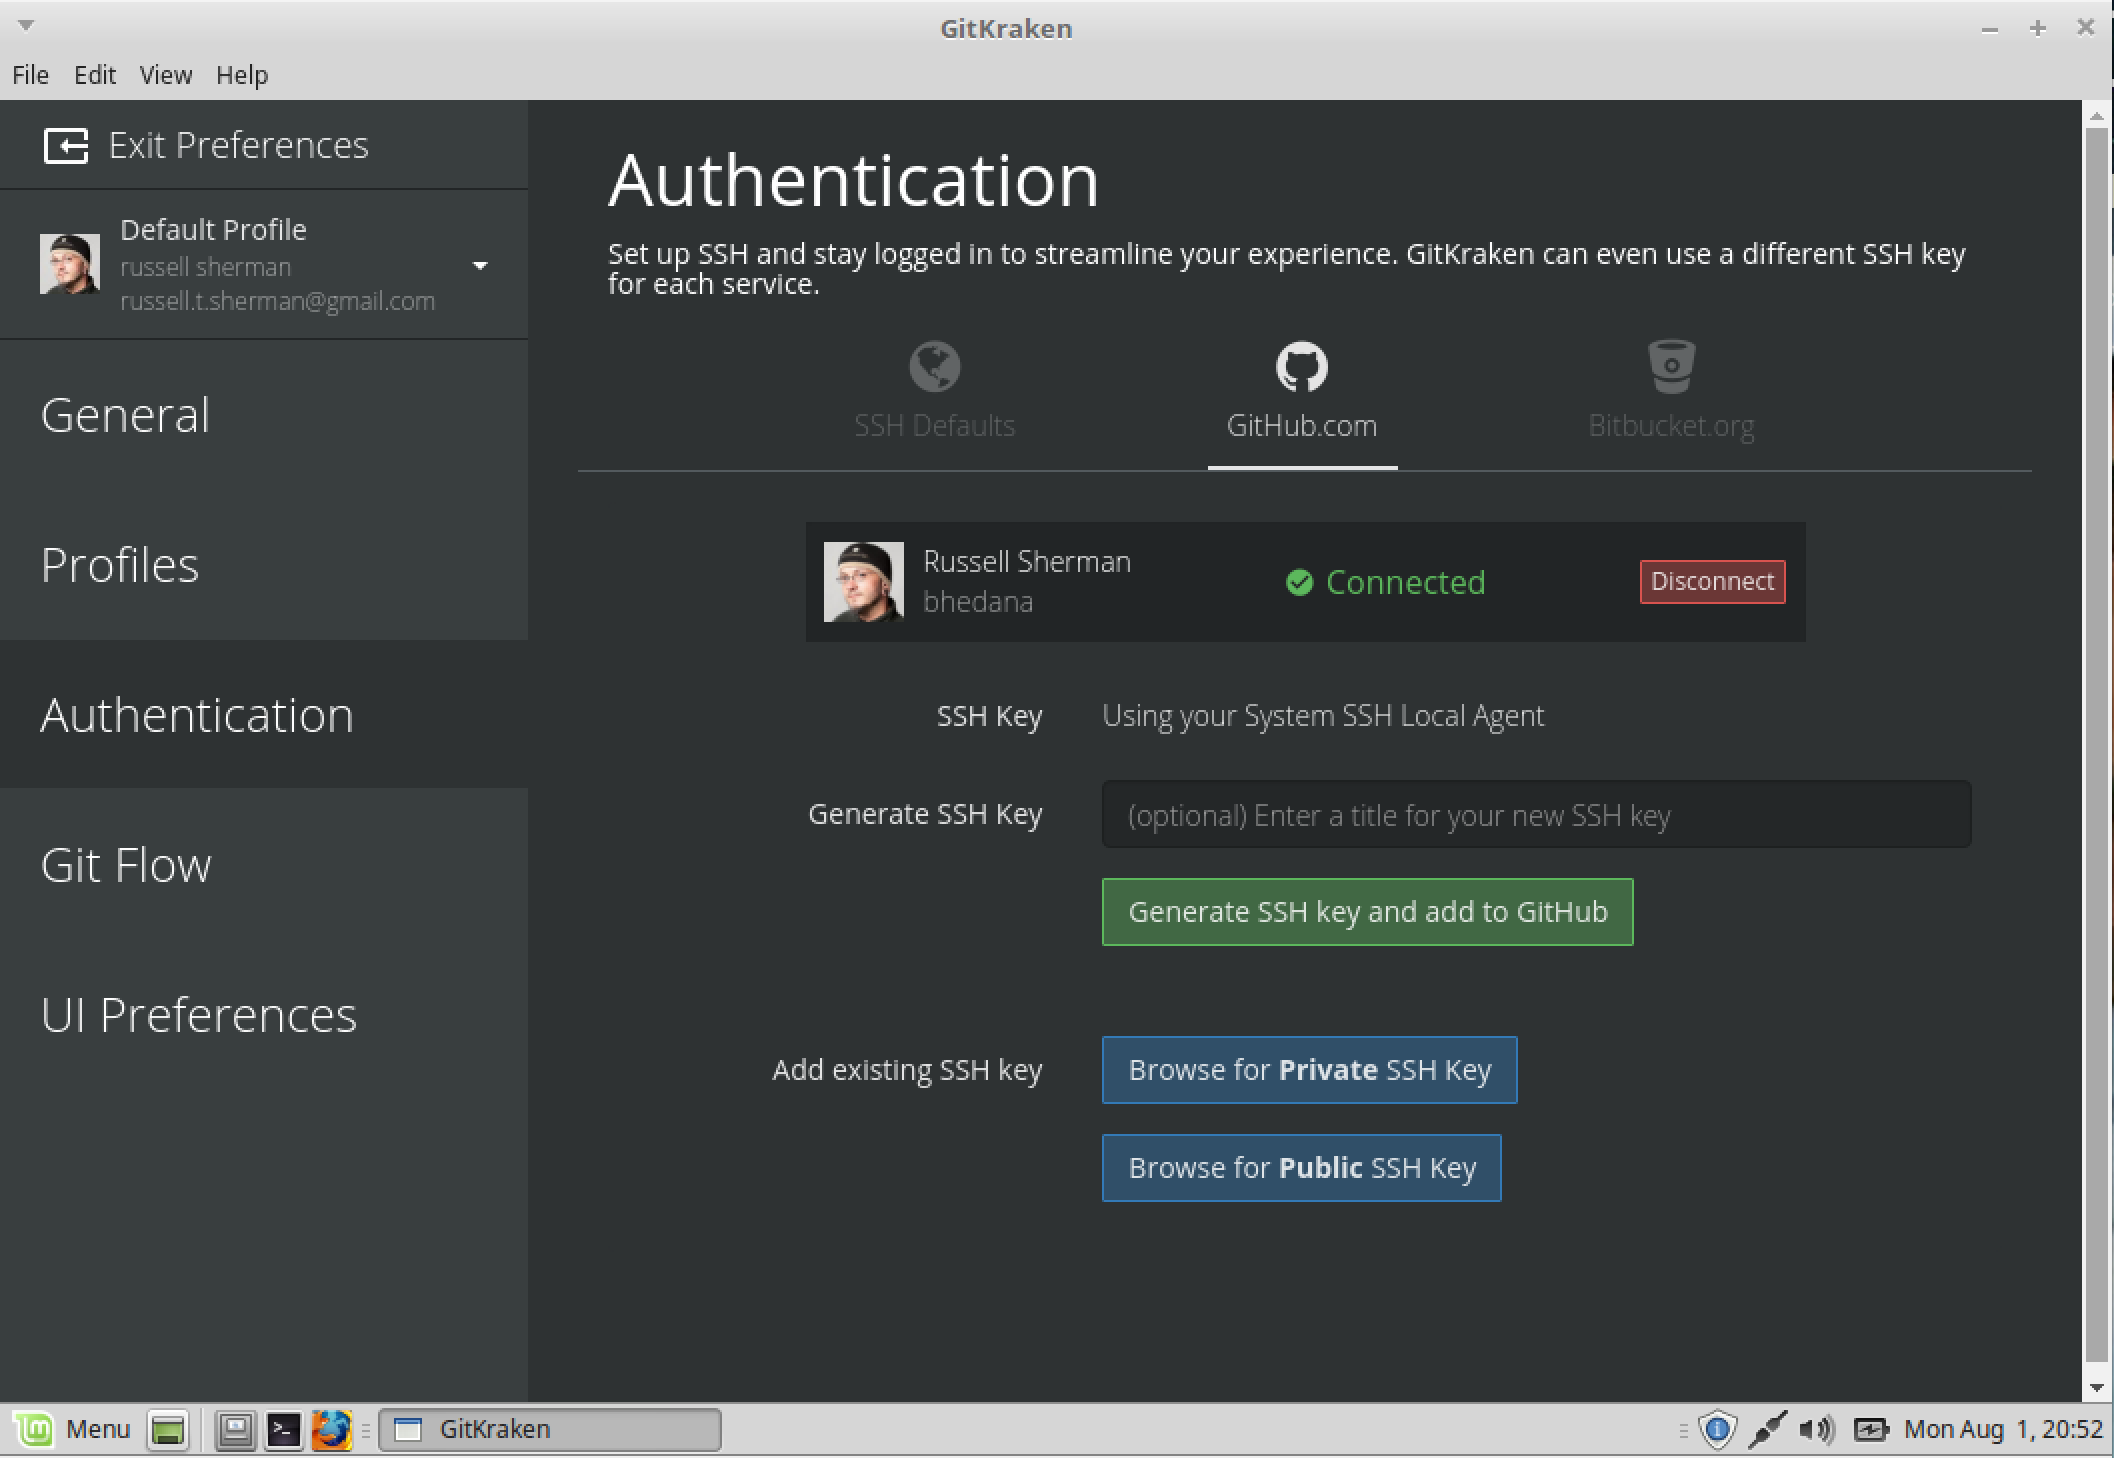Click the scrollbar up arrow
Image resolution: width=2114 pixels, height=1458 pixels.
(2096, 116)
